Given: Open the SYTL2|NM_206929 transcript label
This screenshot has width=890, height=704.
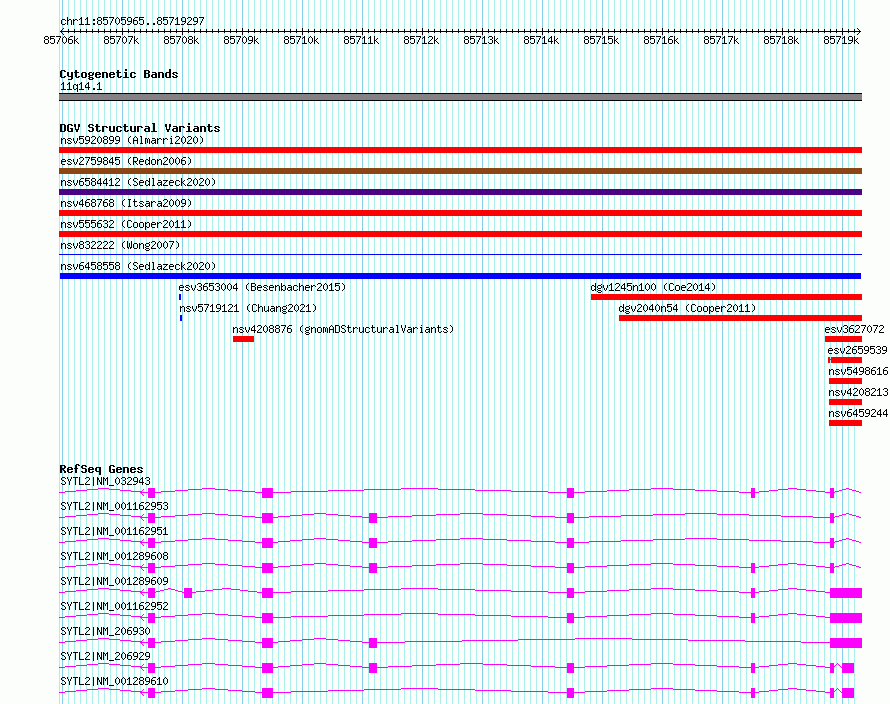Looking at the screenshot, I should click(x=106, y=656).
